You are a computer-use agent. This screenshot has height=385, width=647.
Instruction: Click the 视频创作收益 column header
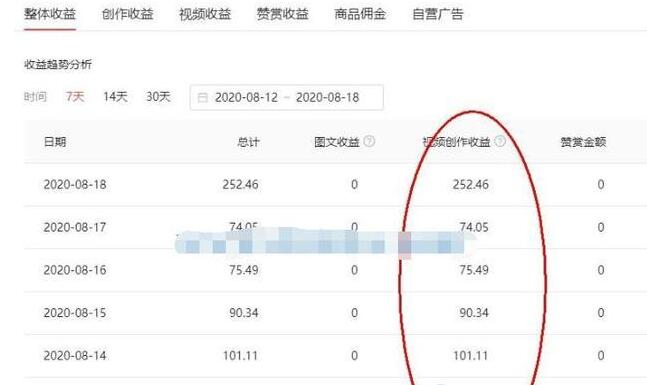[x=457, y=142]
